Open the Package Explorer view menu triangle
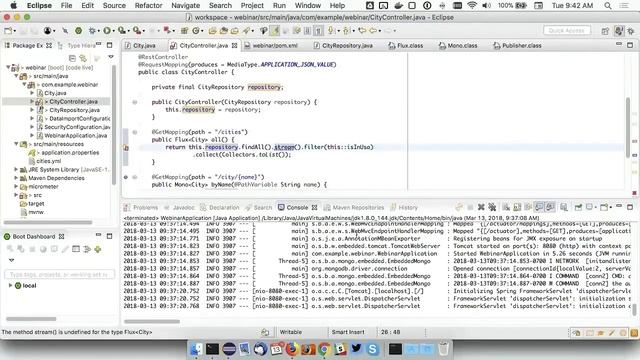Viewport: 640px width, 360px height. [x=111, y=57]
